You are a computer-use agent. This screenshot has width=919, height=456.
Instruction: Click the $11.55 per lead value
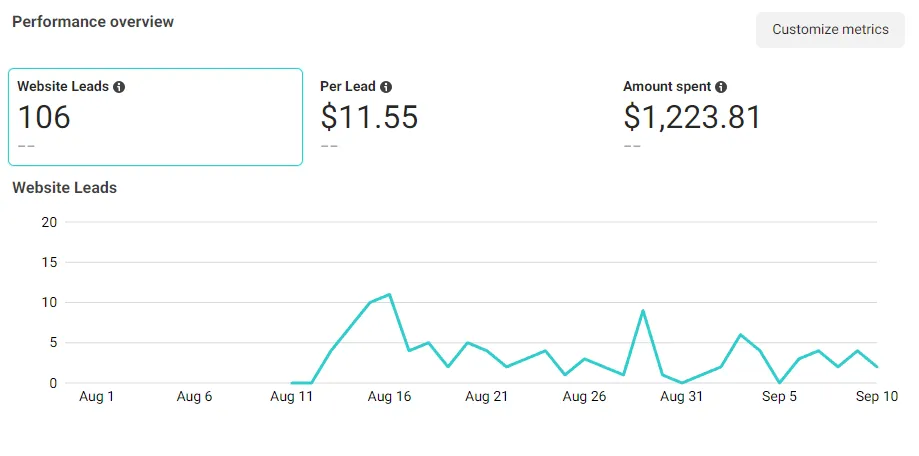click(369, 117)
